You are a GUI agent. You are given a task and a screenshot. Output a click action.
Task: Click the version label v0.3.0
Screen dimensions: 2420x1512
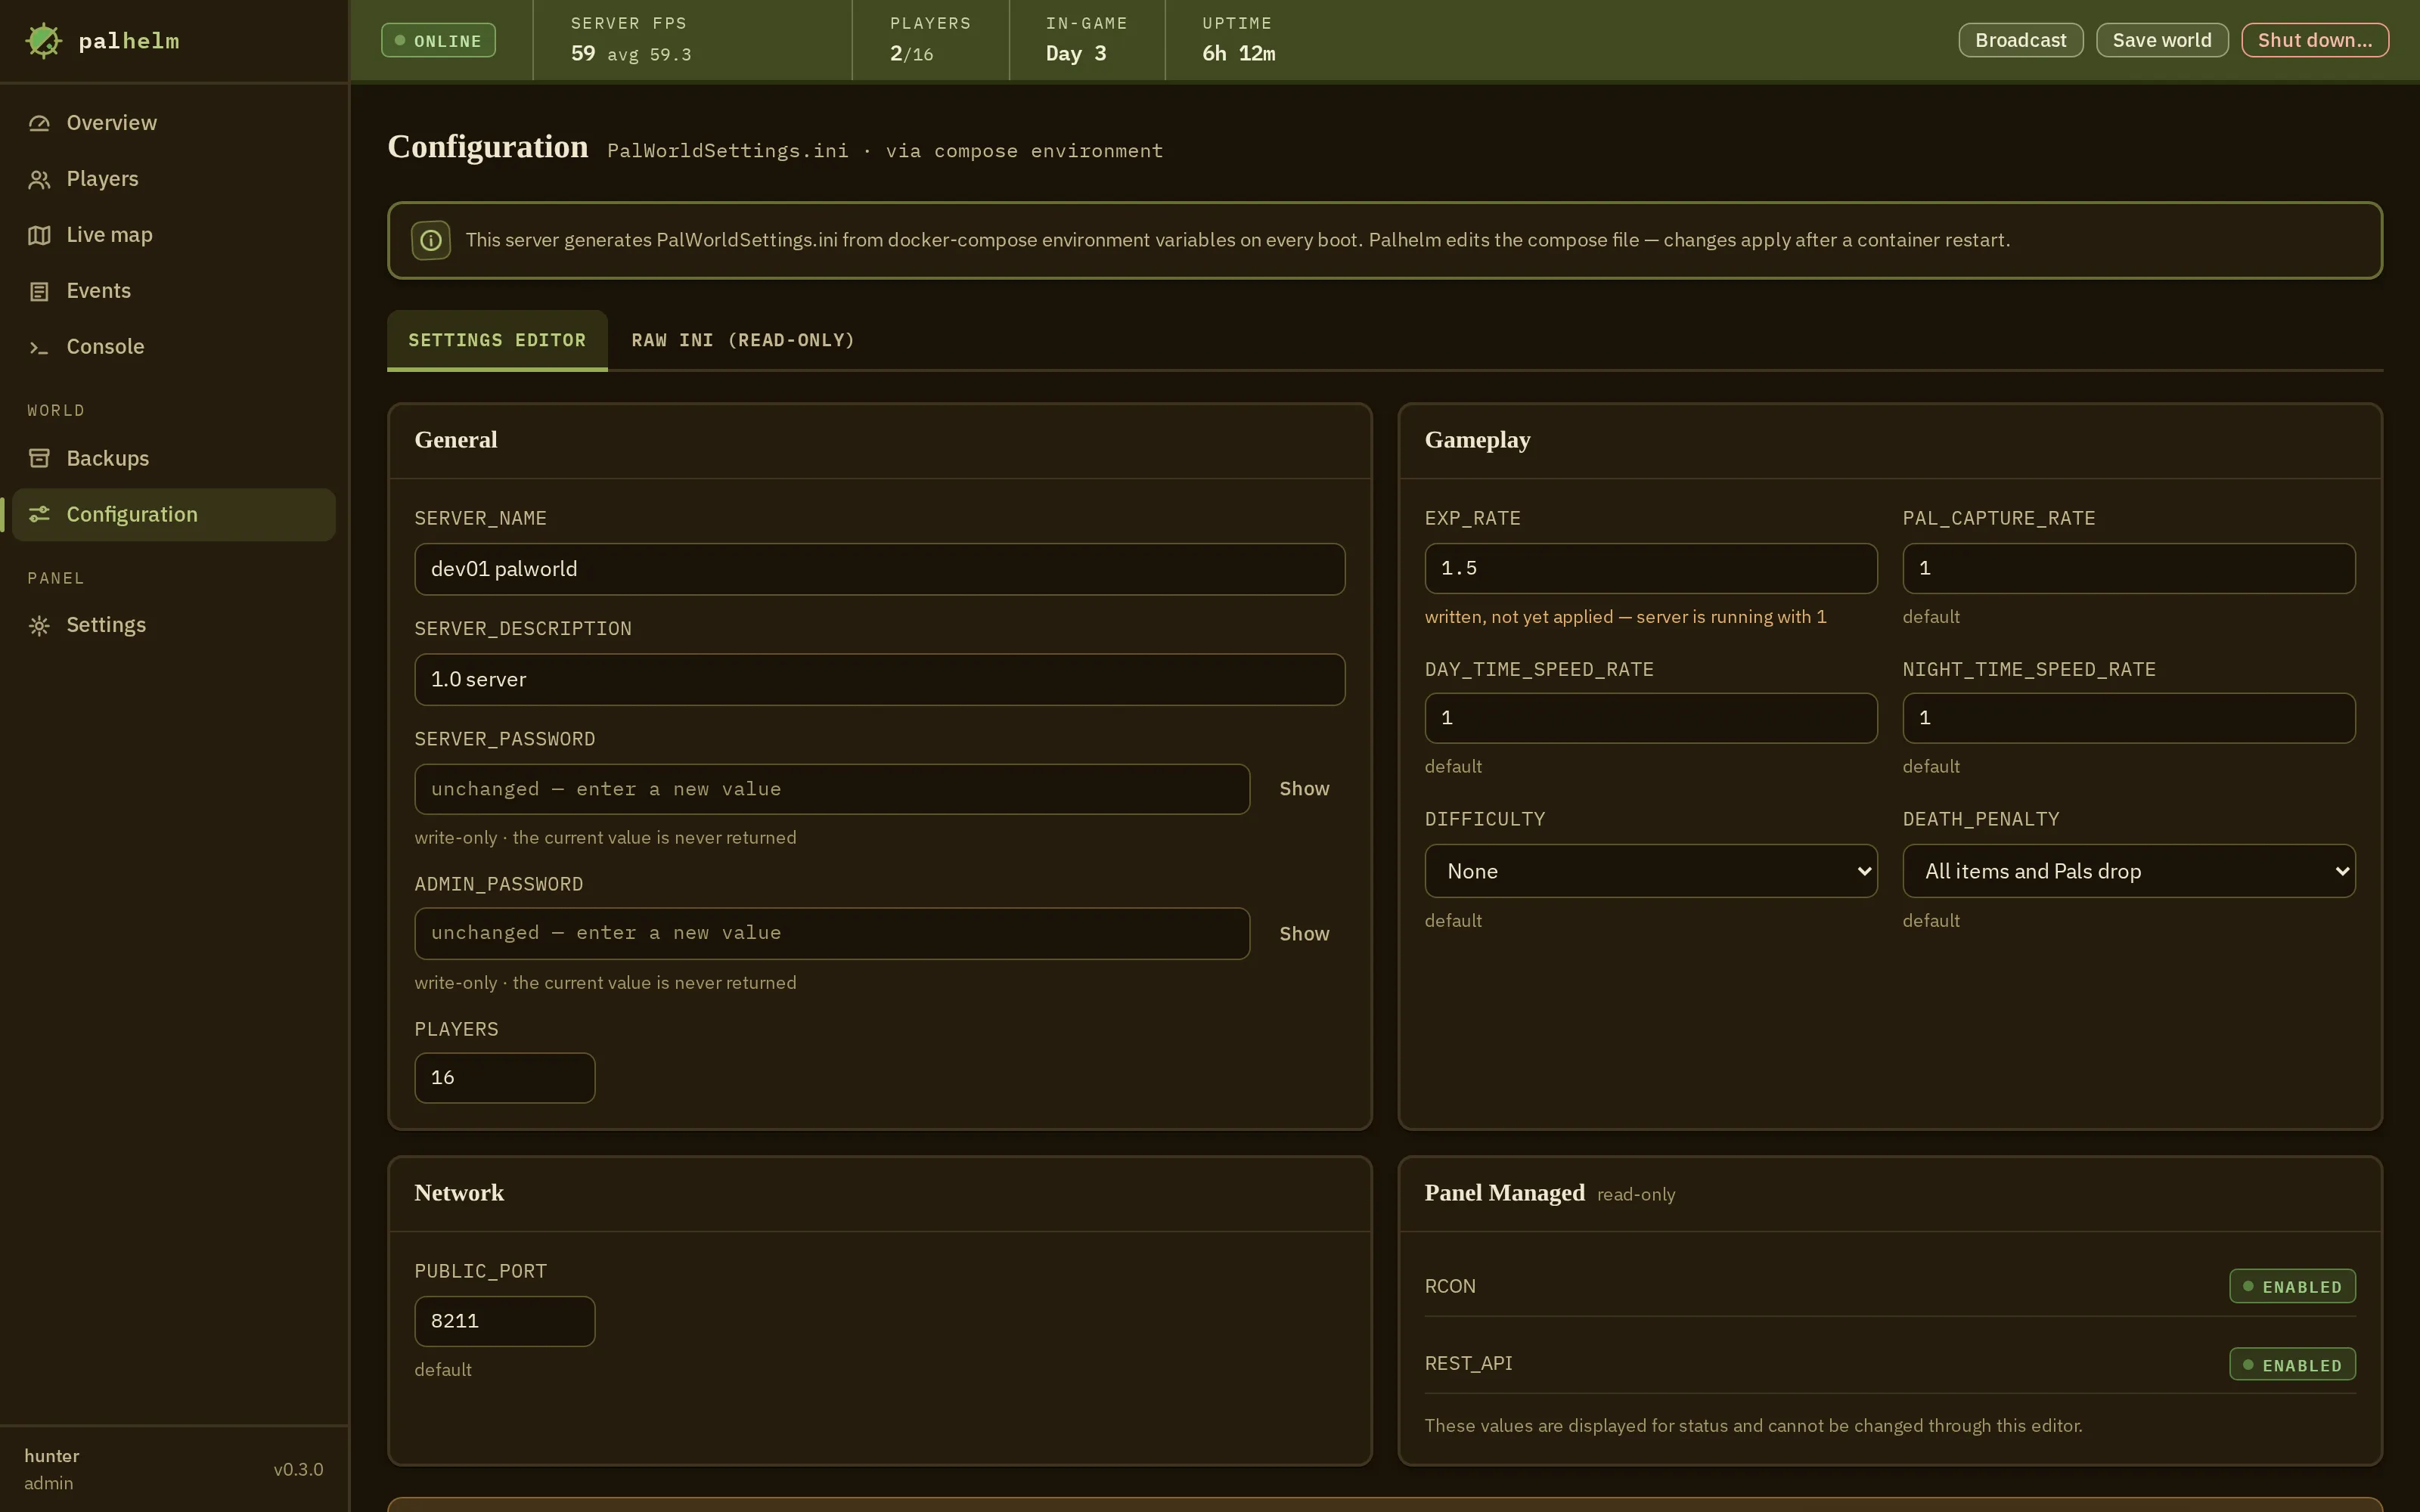tap(298, 1469)
